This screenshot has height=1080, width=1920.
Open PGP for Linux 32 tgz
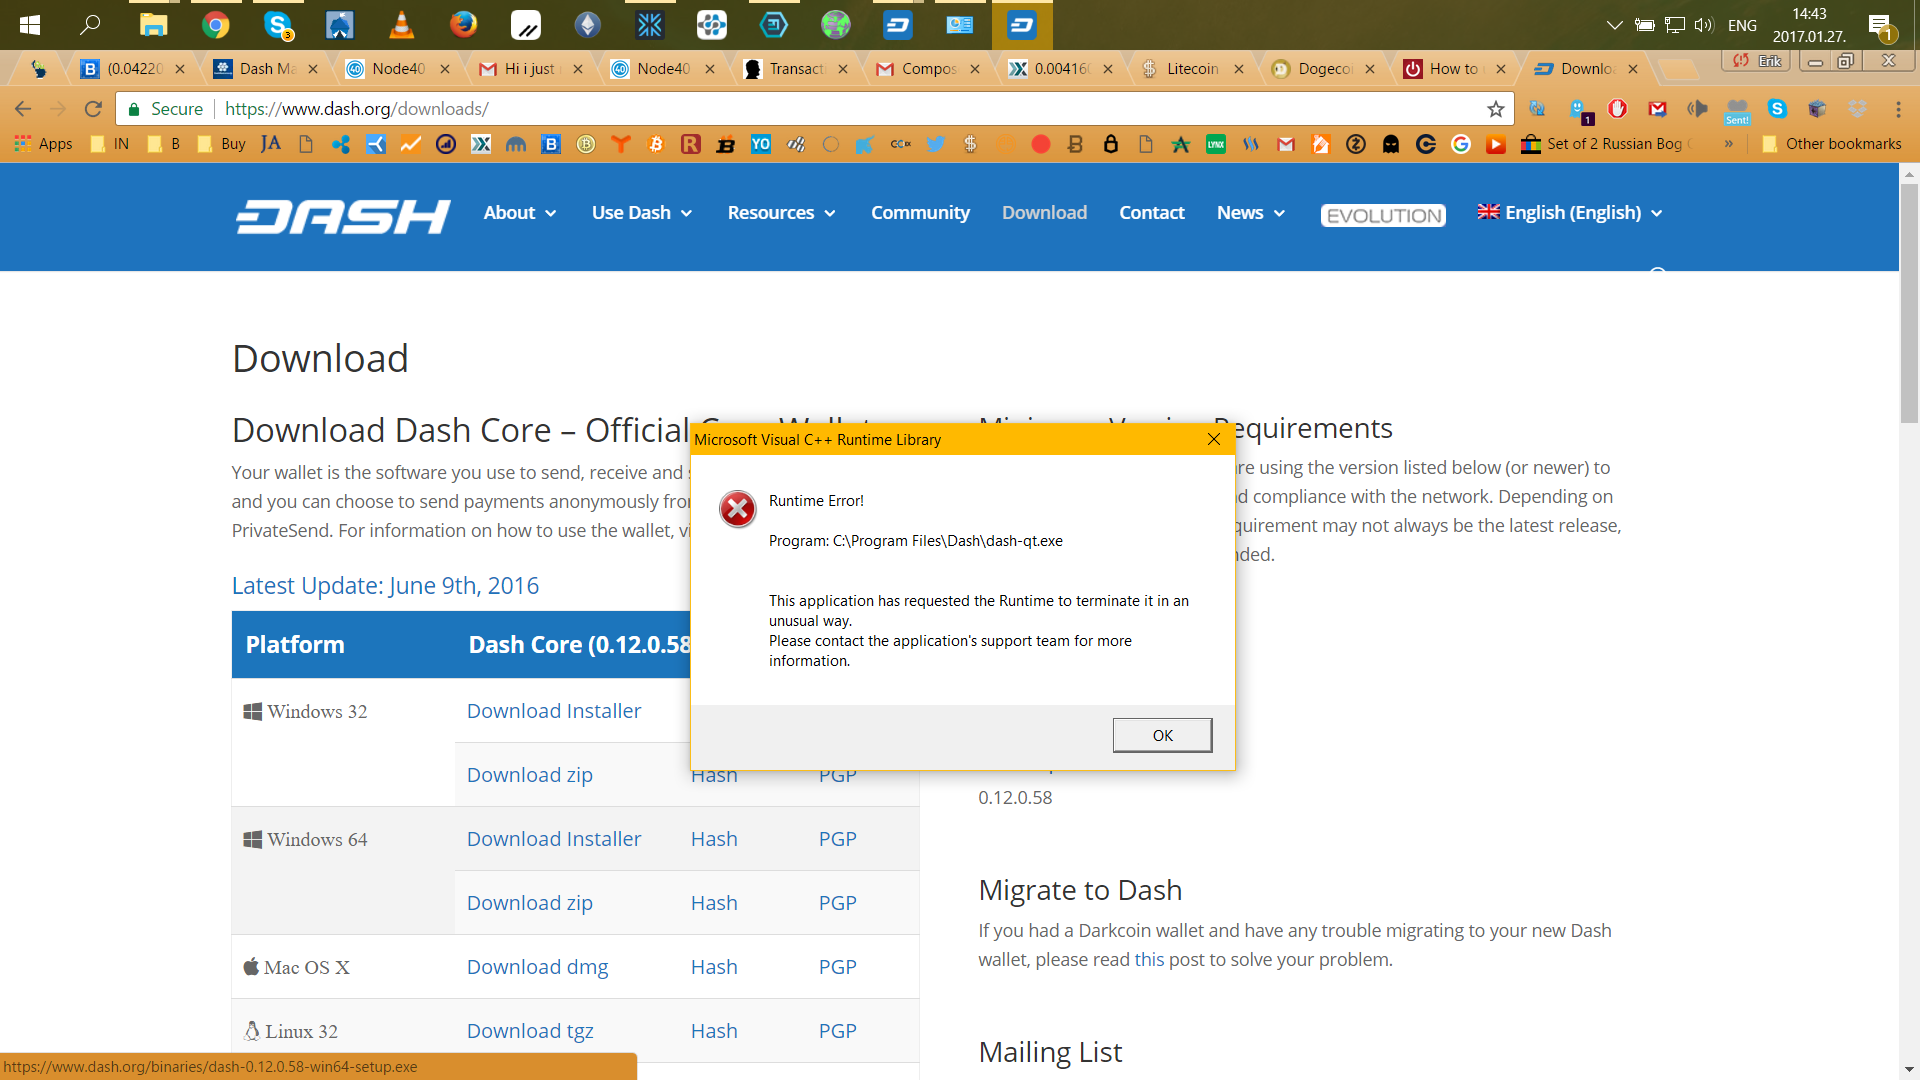pyautogui.click(x=837, y=1031)
